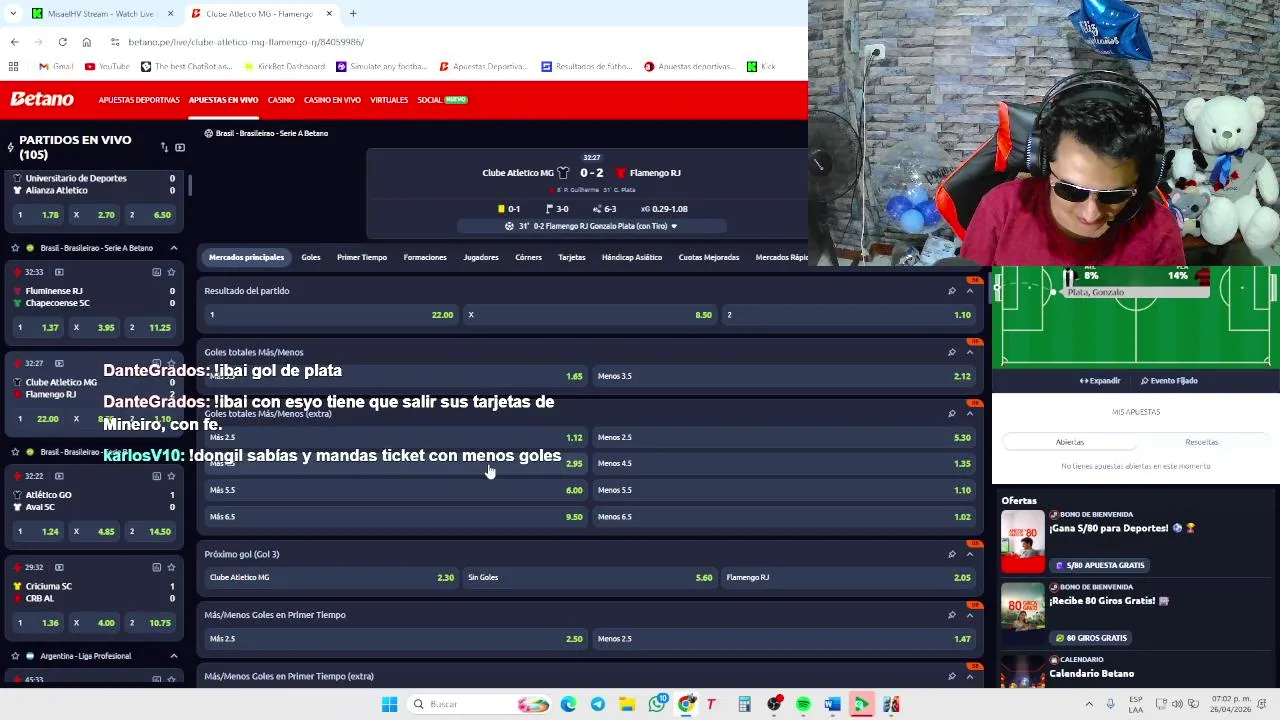The width and height of the screenshot is (1280, 720).
Task: Select Más 3.5 odds 1.65
Action: 395,376
